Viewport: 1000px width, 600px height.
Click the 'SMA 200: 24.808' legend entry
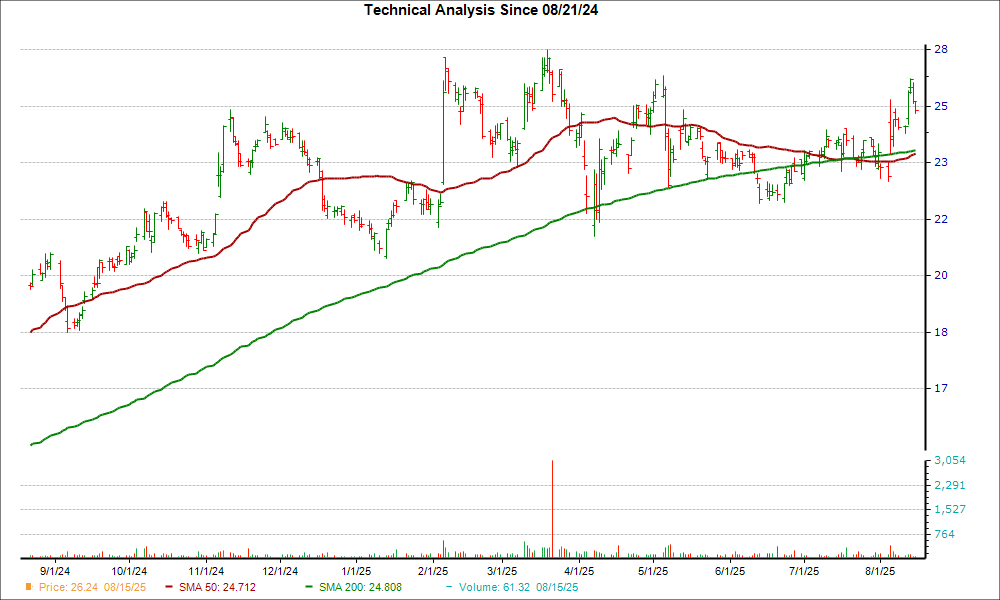click(360, 587)
